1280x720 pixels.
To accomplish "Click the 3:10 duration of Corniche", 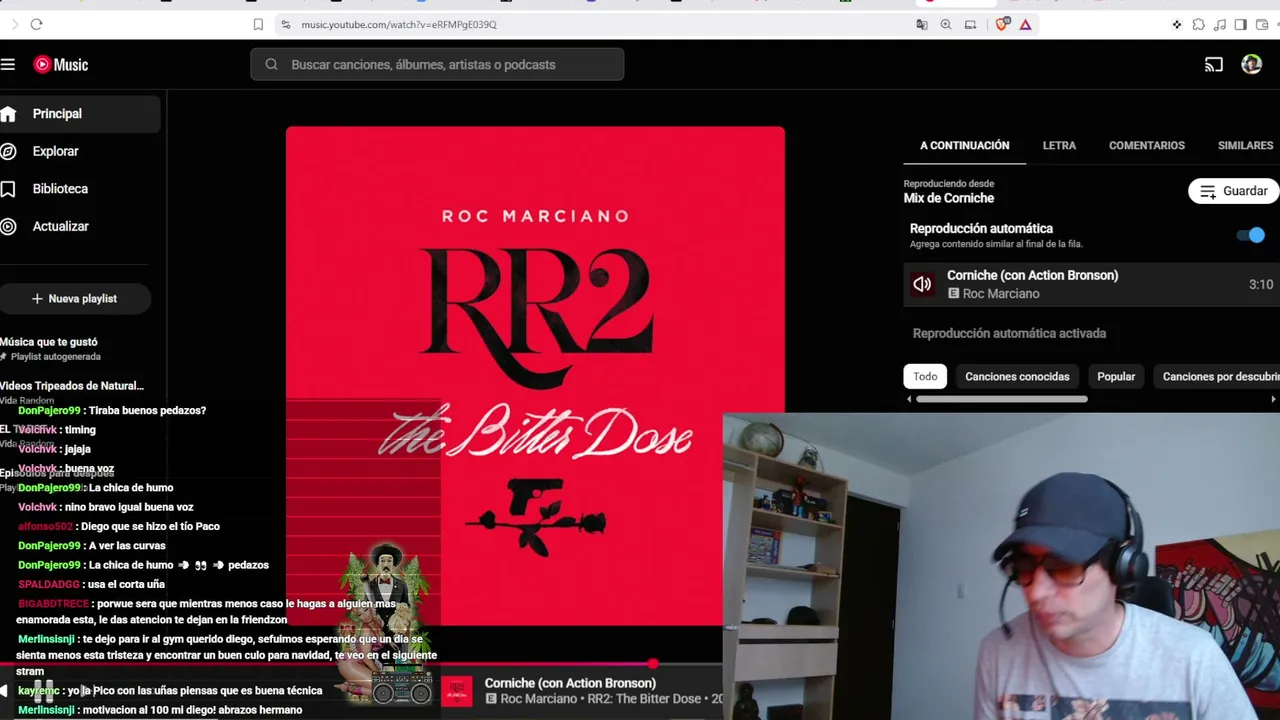I will tap(1260, 284).
